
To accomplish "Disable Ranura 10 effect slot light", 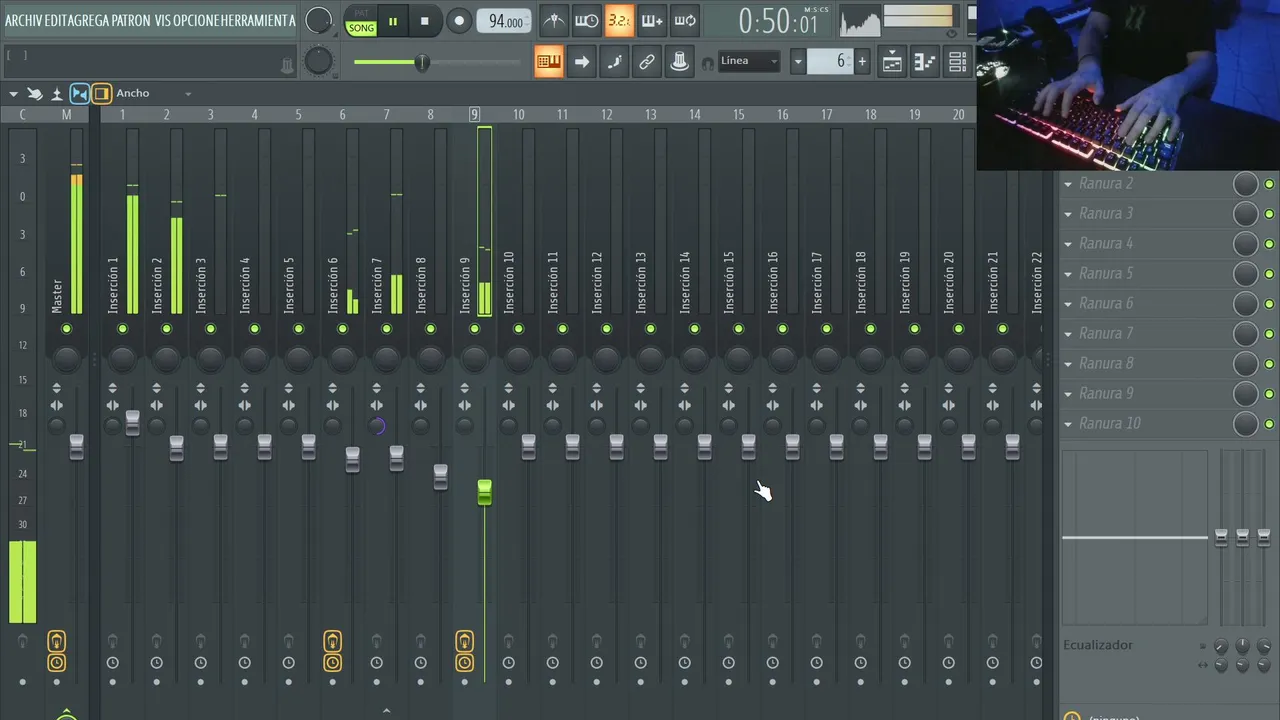I will click(1269, 424).
